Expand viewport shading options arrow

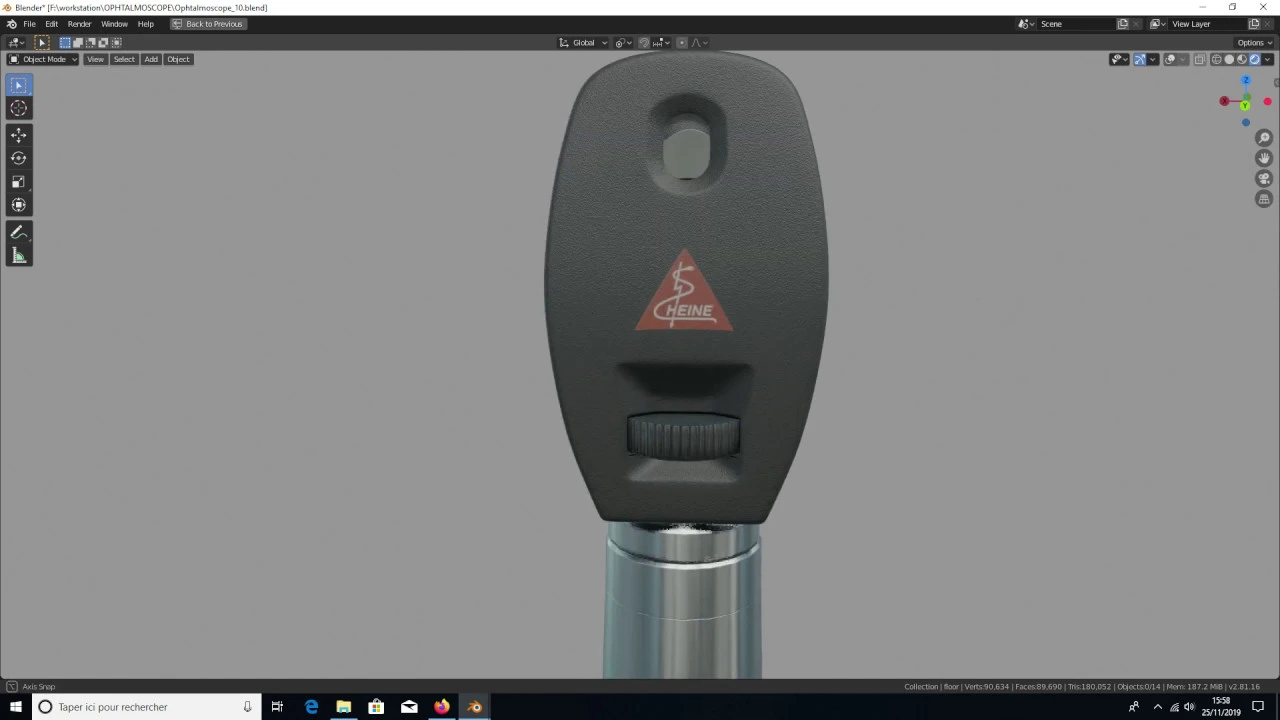tap(1267, 59)
